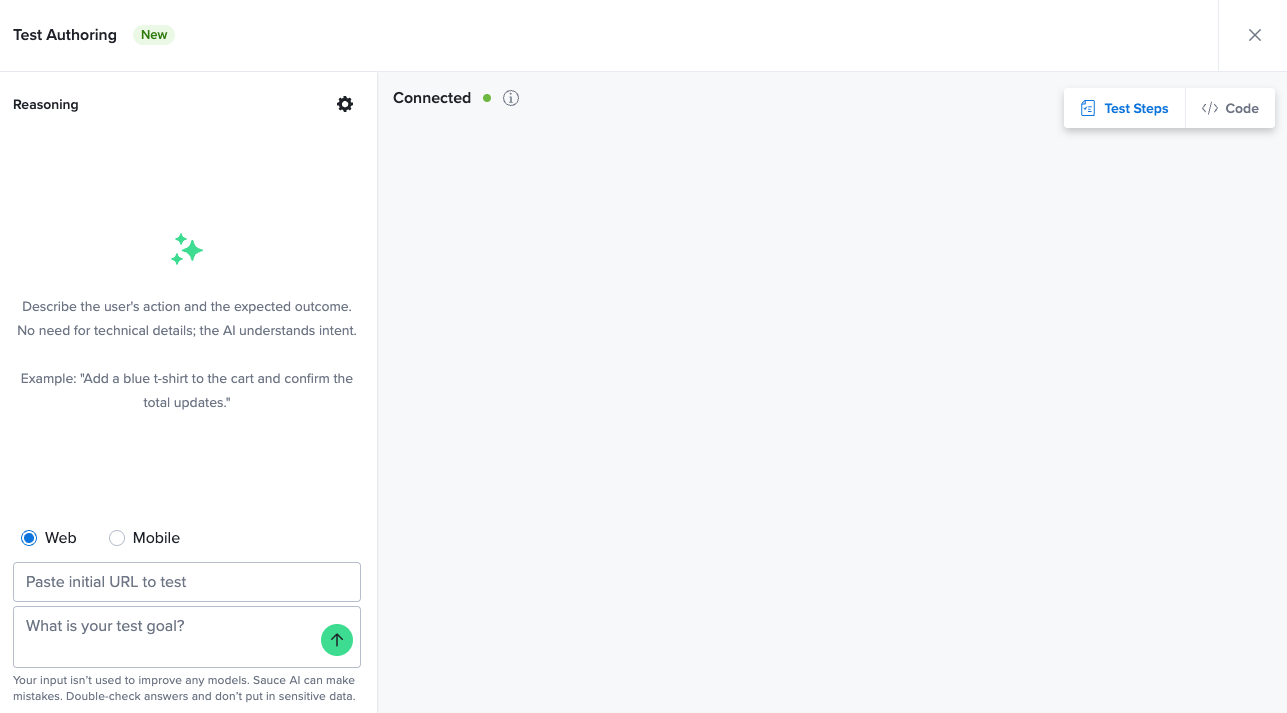Screen dimensions: 1287x713
Task: Select the Web radio button
Action: tap(29, 538)
